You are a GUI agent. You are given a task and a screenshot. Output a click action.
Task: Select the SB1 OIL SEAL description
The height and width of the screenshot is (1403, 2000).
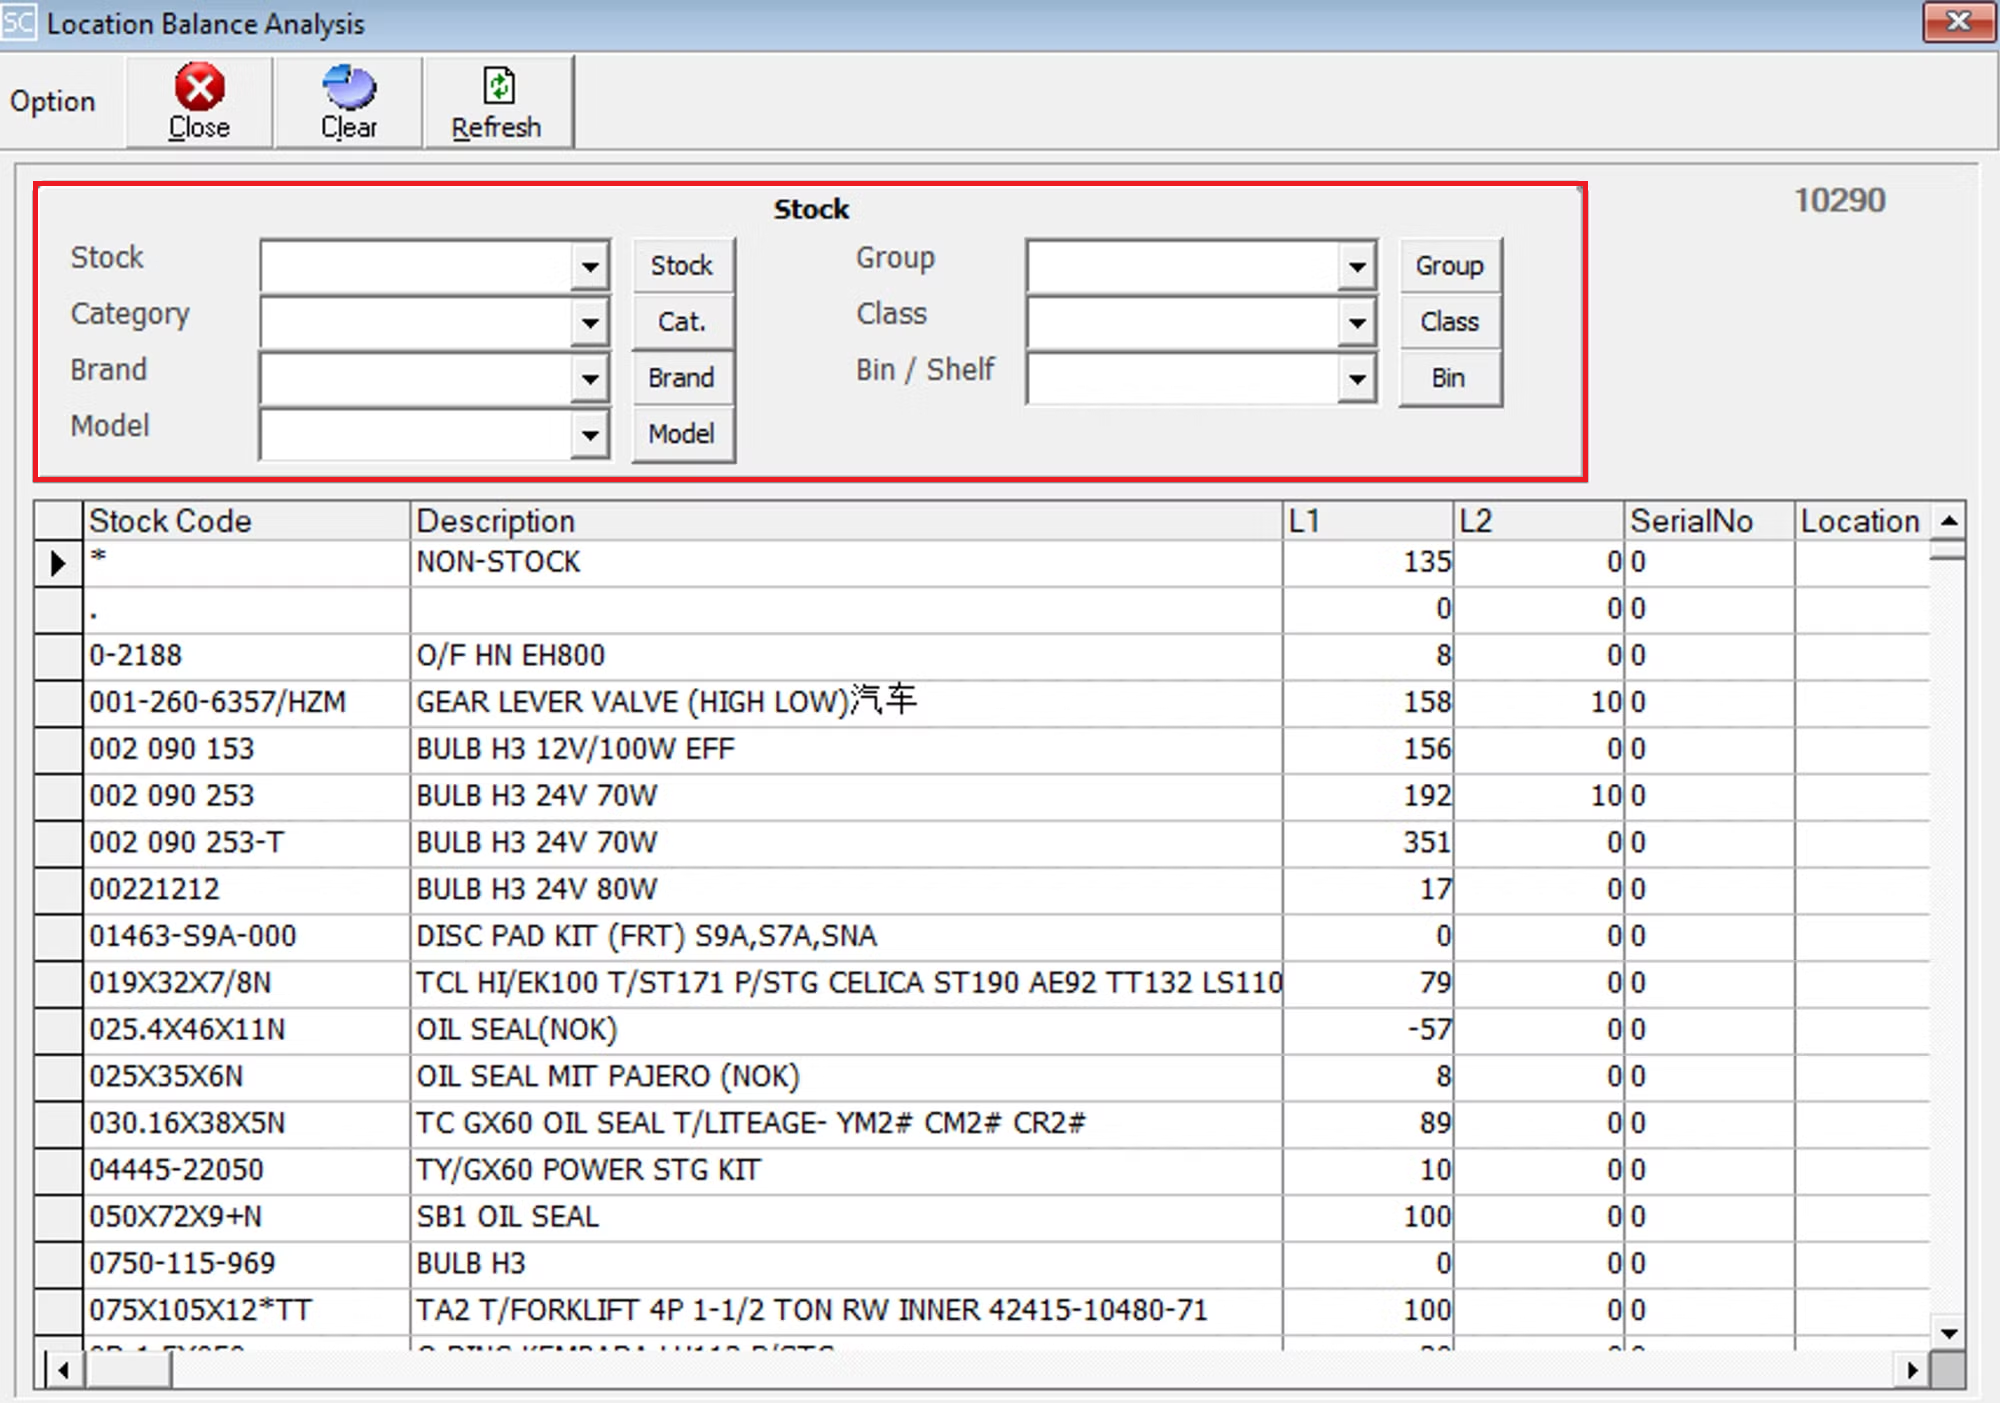tap(846, 1218)
